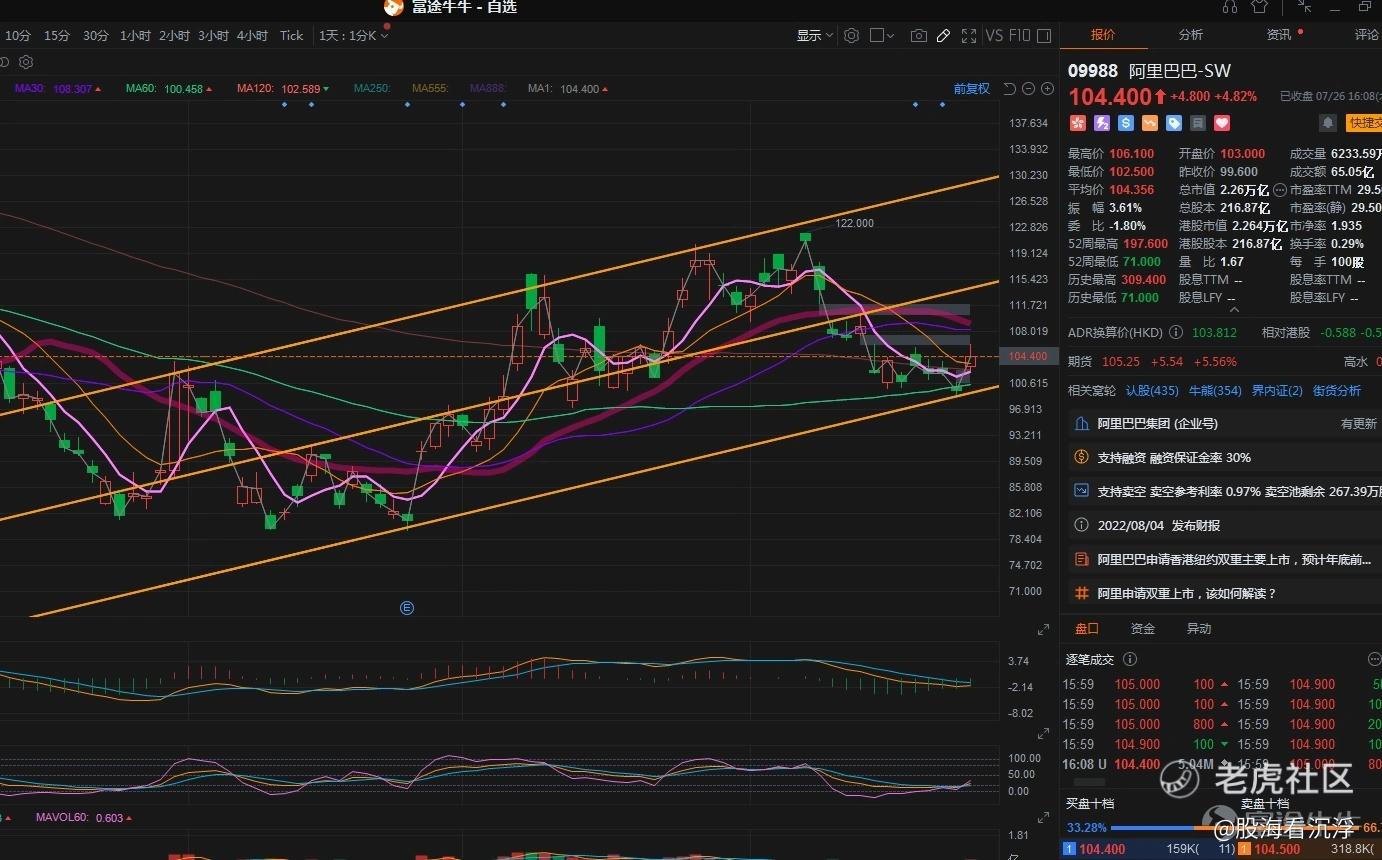Switch to the 资讯 tab
This screenshot has height=860, width=1382.
(x=1279, y=35)
